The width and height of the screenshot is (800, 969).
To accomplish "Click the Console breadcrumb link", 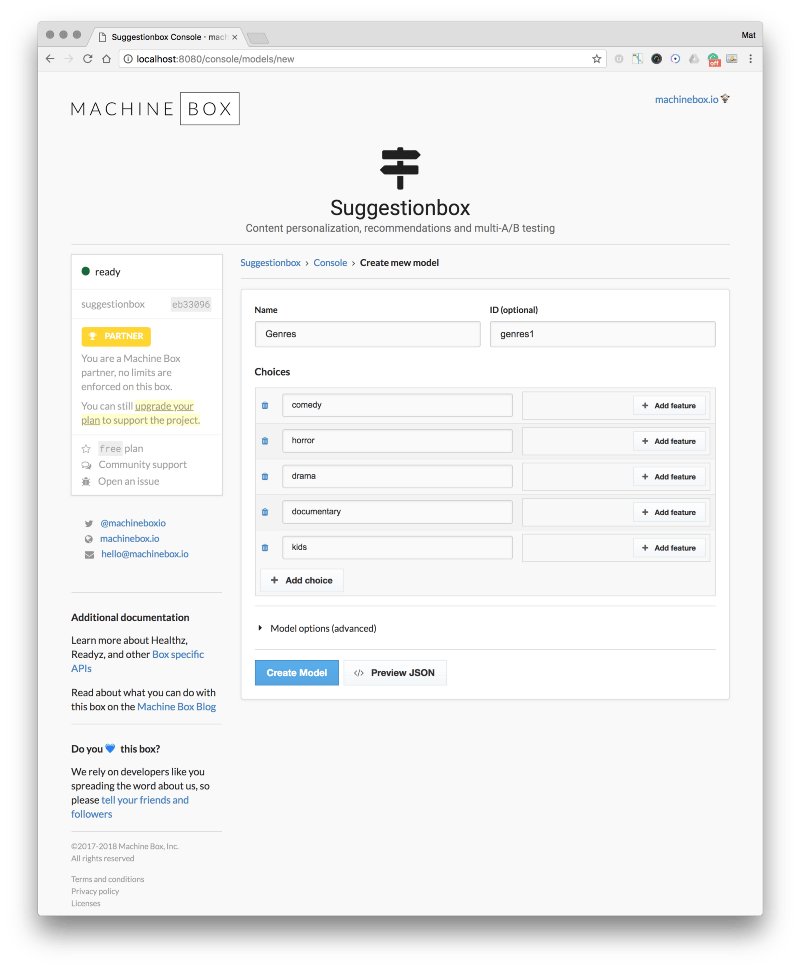I will pyautogui.click(x=331, y=263).
